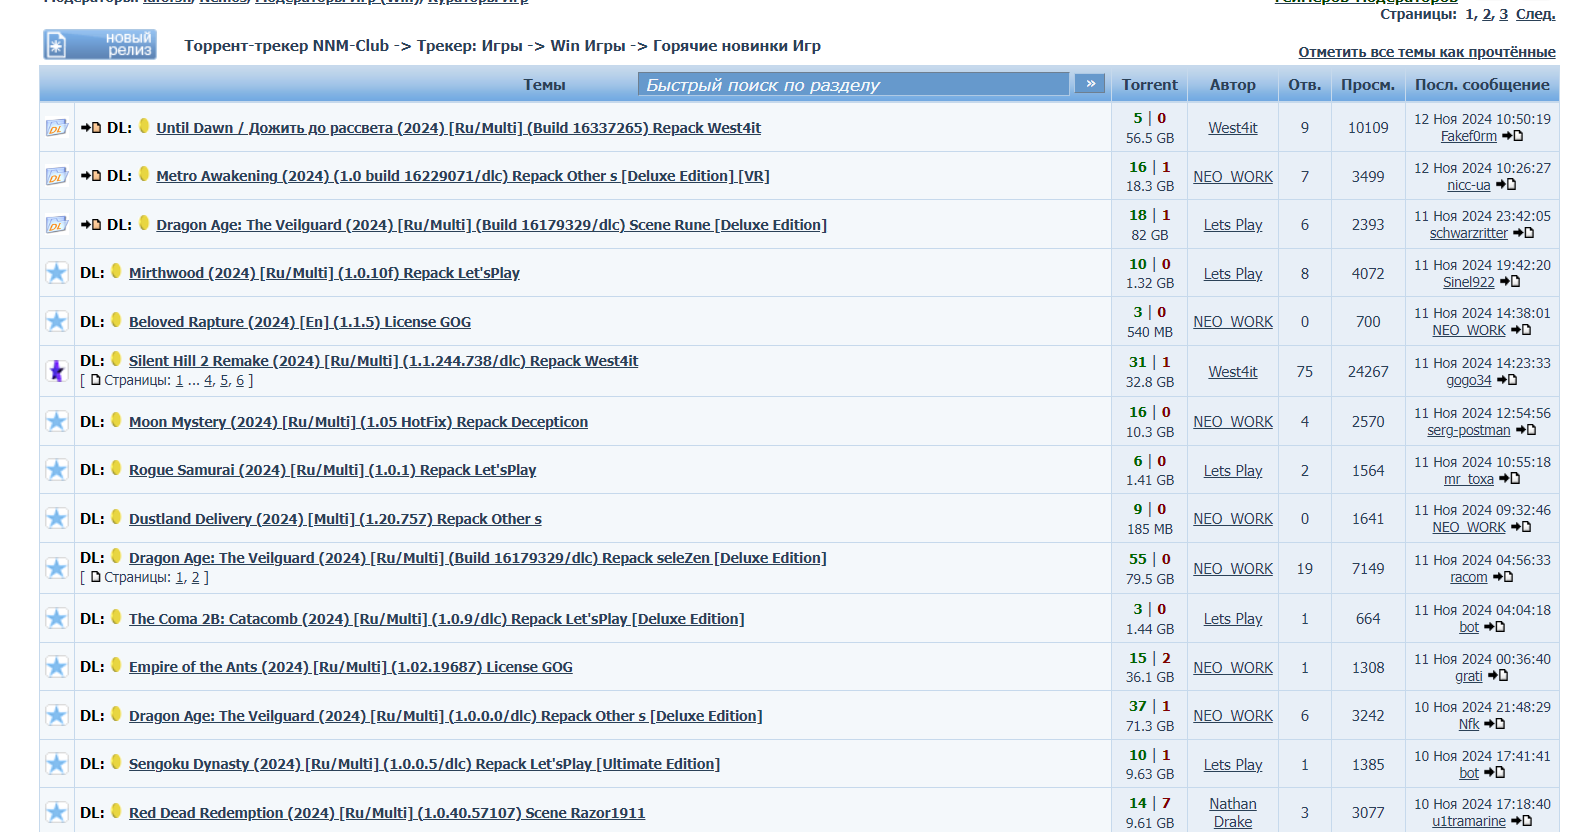Submit quick search with the arrow button
Screen dimensions: 1587x832
1090,84
